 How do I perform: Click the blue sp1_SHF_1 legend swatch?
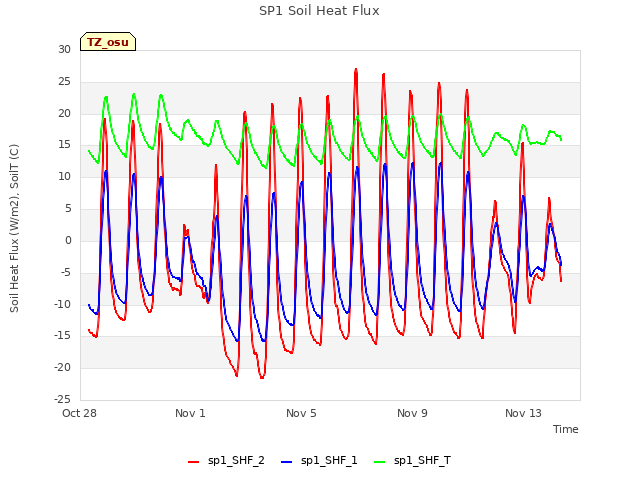click(287, 462)
